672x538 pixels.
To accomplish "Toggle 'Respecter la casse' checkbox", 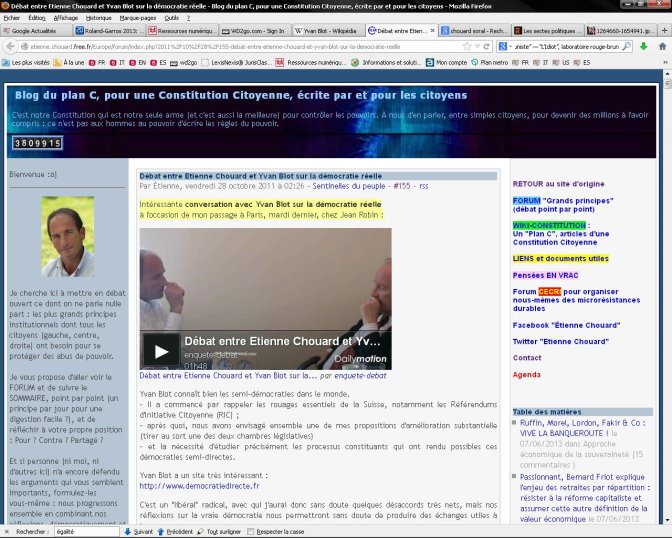I will 250,532.
